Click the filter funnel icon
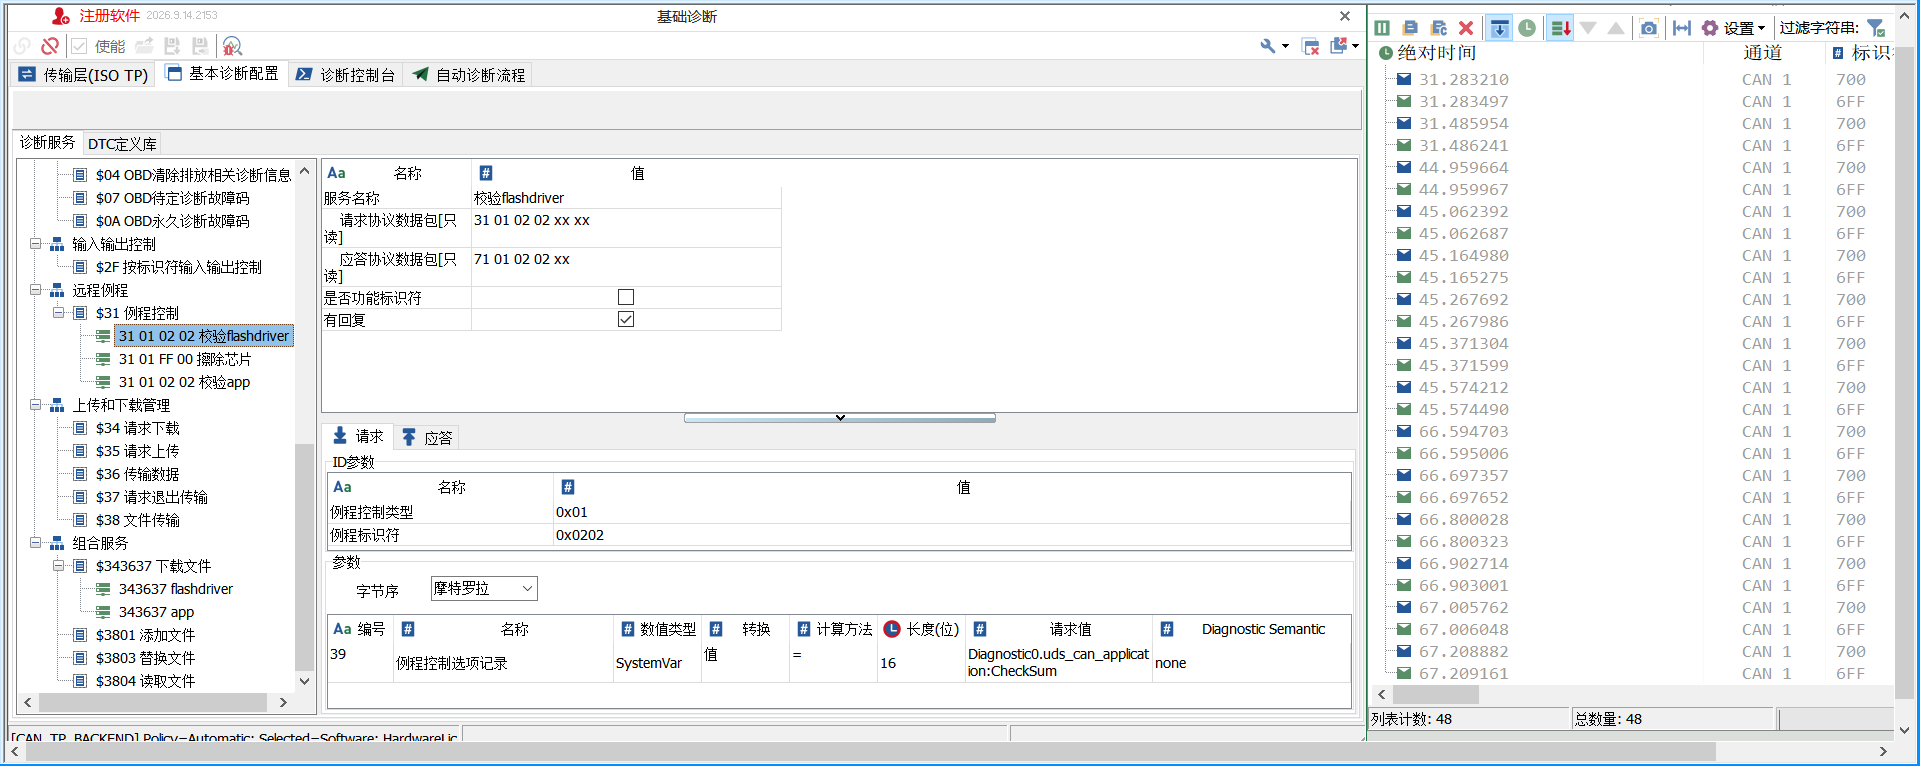The width and height of the screenshot is (1920, 766). [x=1876, y=28]
